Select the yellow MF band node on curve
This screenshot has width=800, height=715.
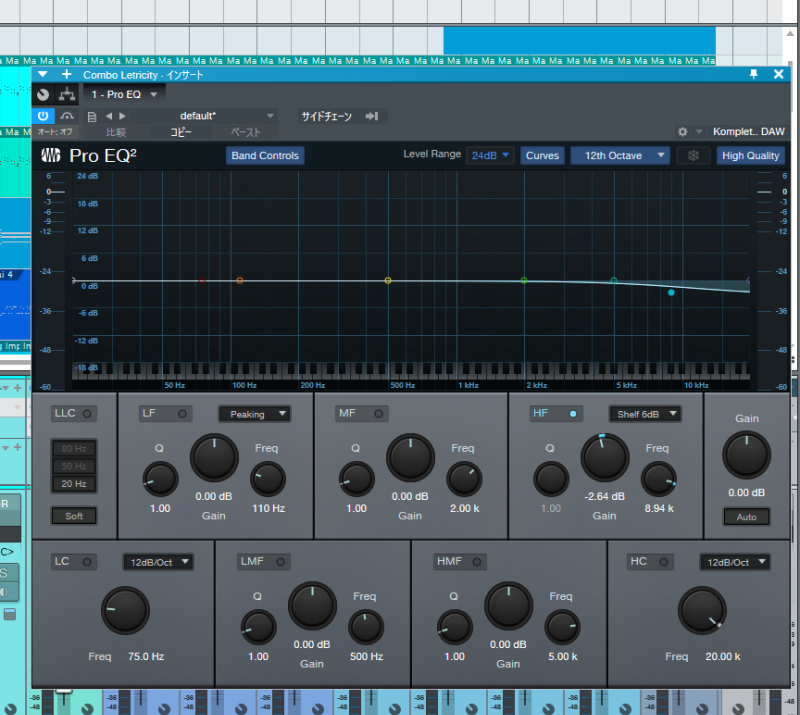pyautogui.click(x=388, y=281)
